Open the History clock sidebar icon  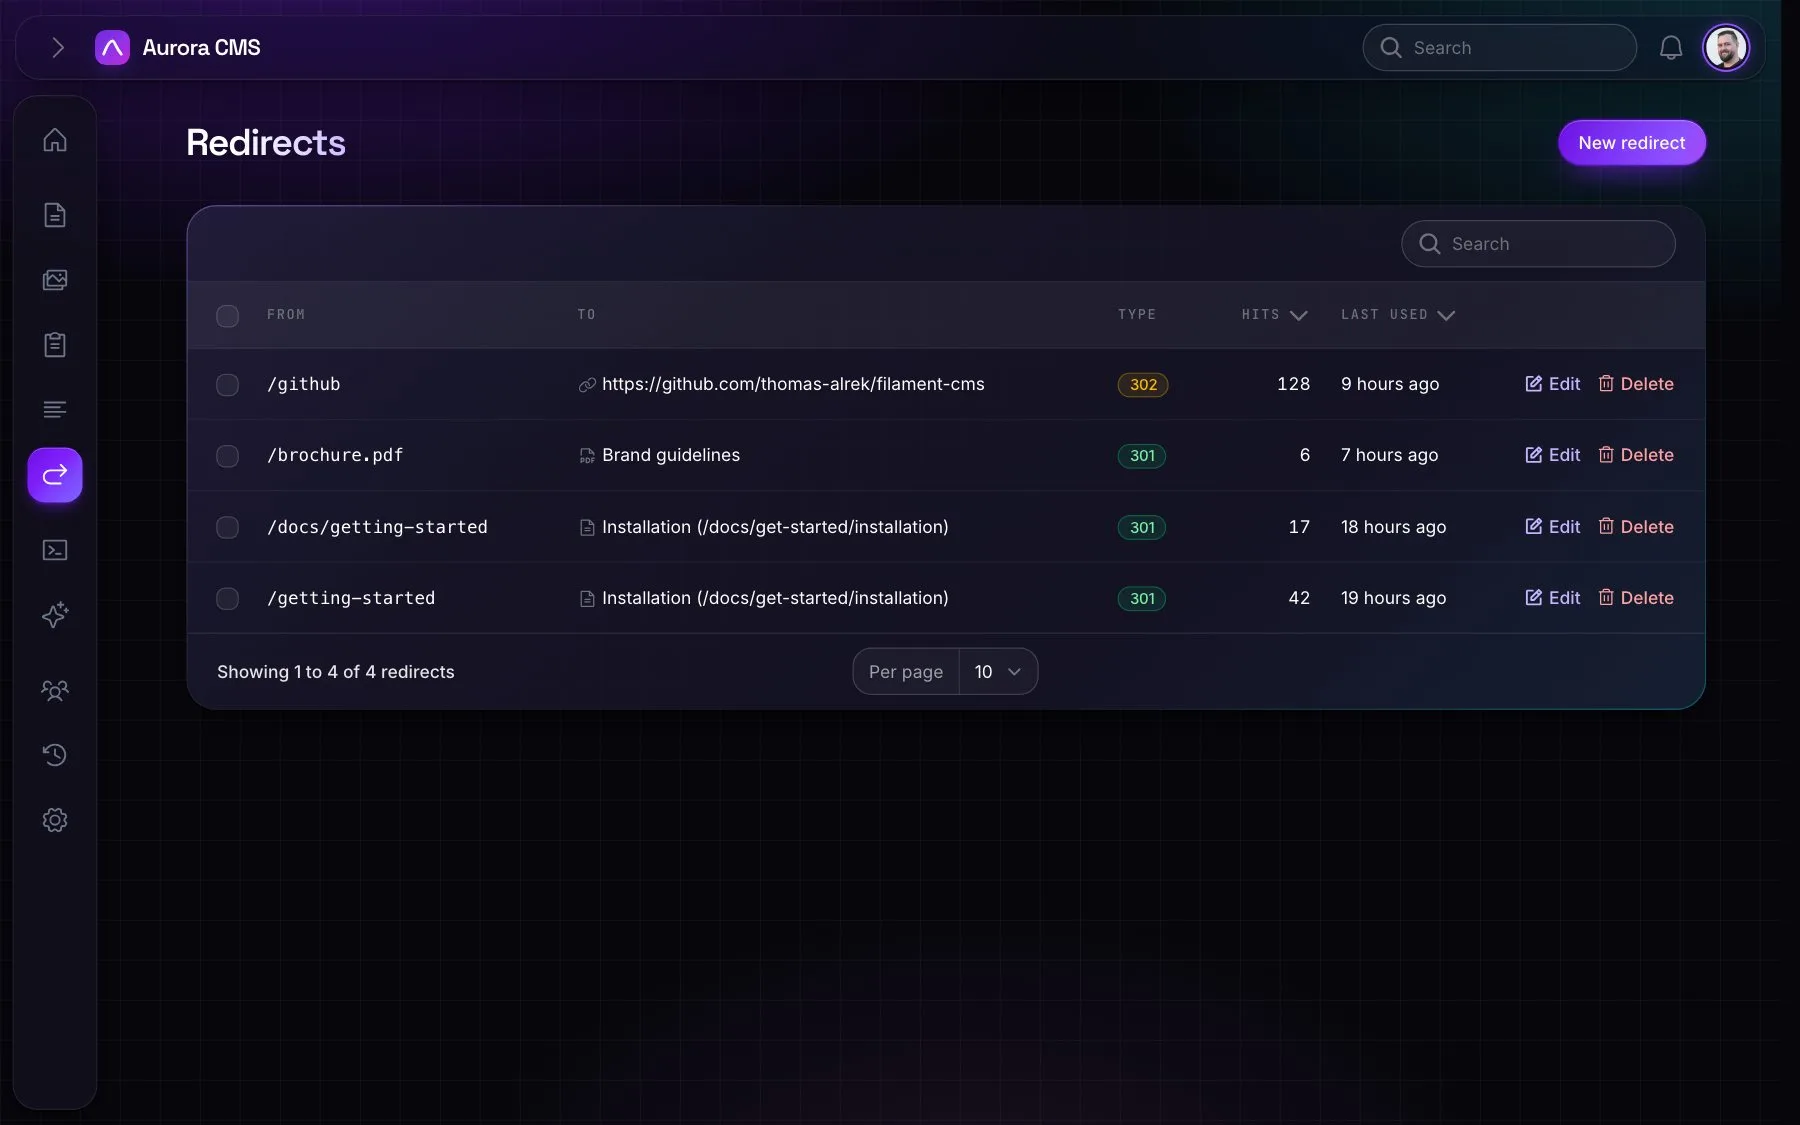pyautogui.click(x=55, y=755)
